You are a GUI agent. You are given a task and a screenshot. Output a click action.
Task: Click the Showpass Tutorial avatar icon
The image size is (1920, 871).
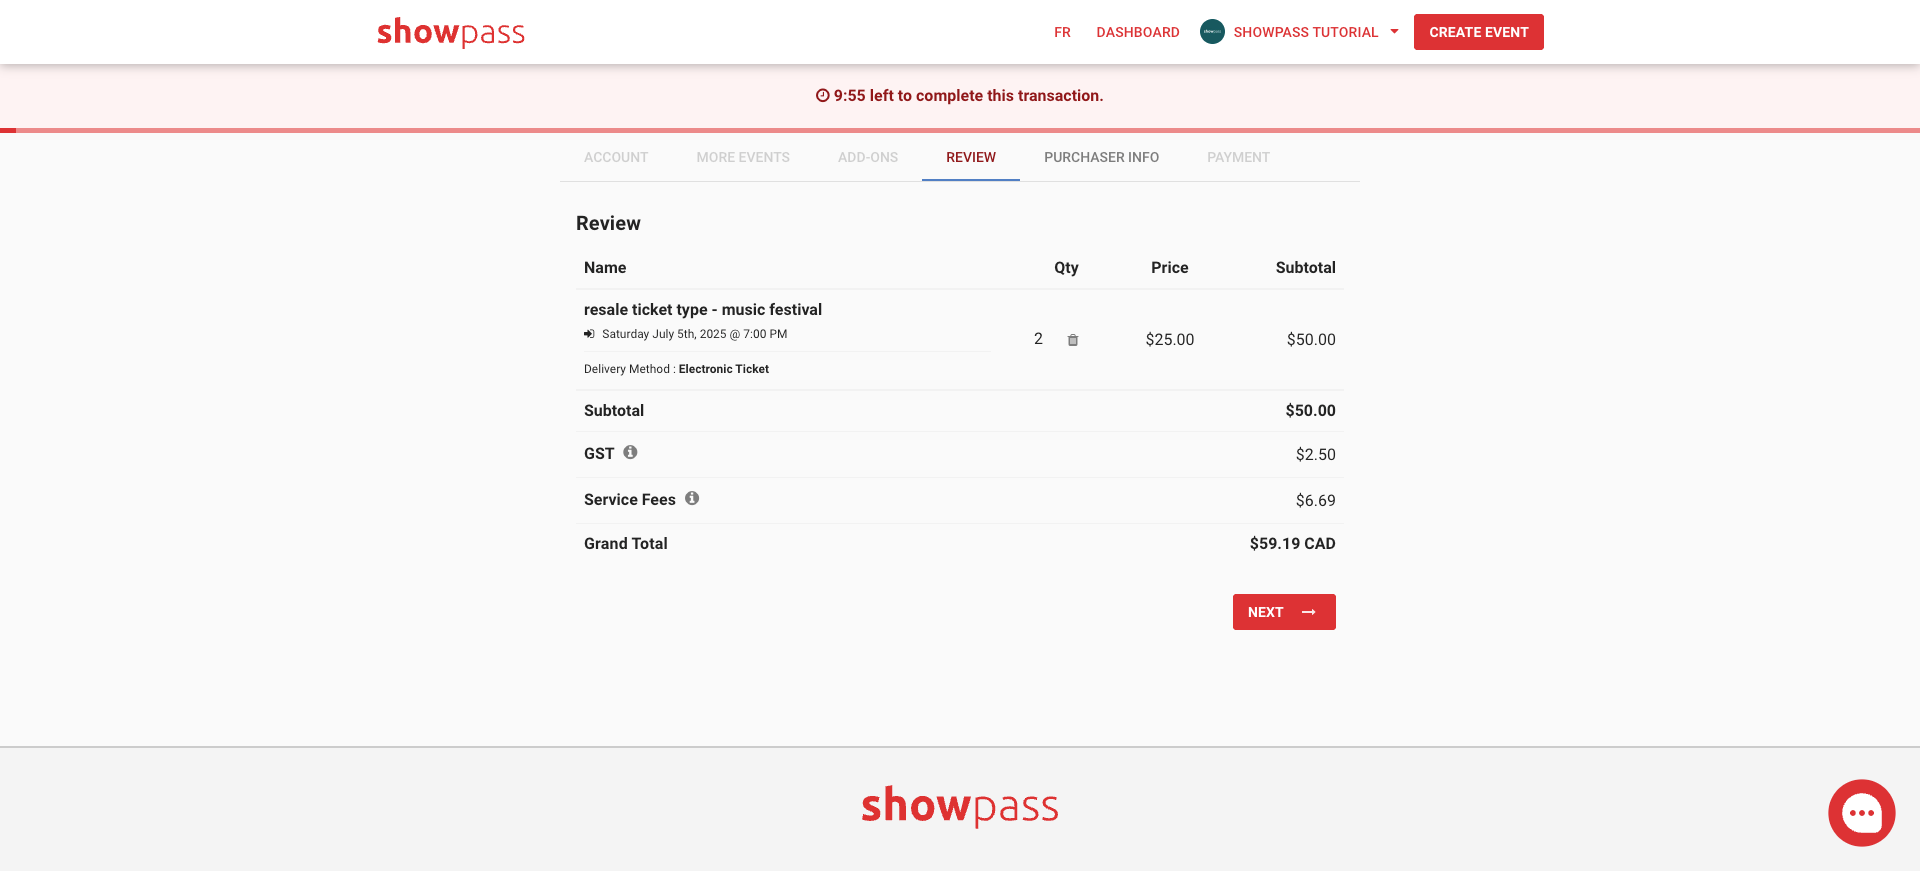(x=1212, y=32)
